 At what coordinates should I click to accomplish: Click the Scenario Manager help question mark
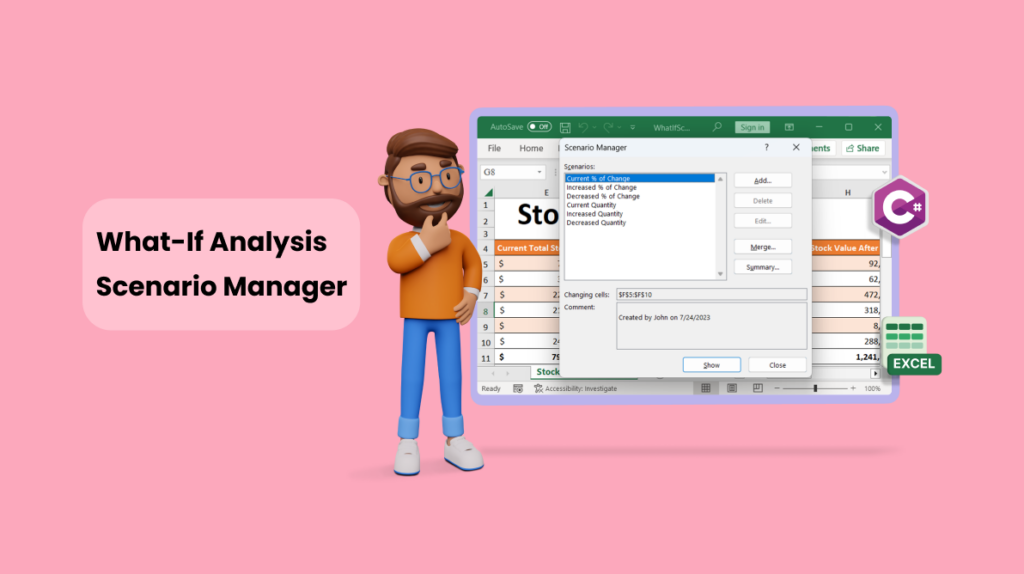click(x=767, y=148)
